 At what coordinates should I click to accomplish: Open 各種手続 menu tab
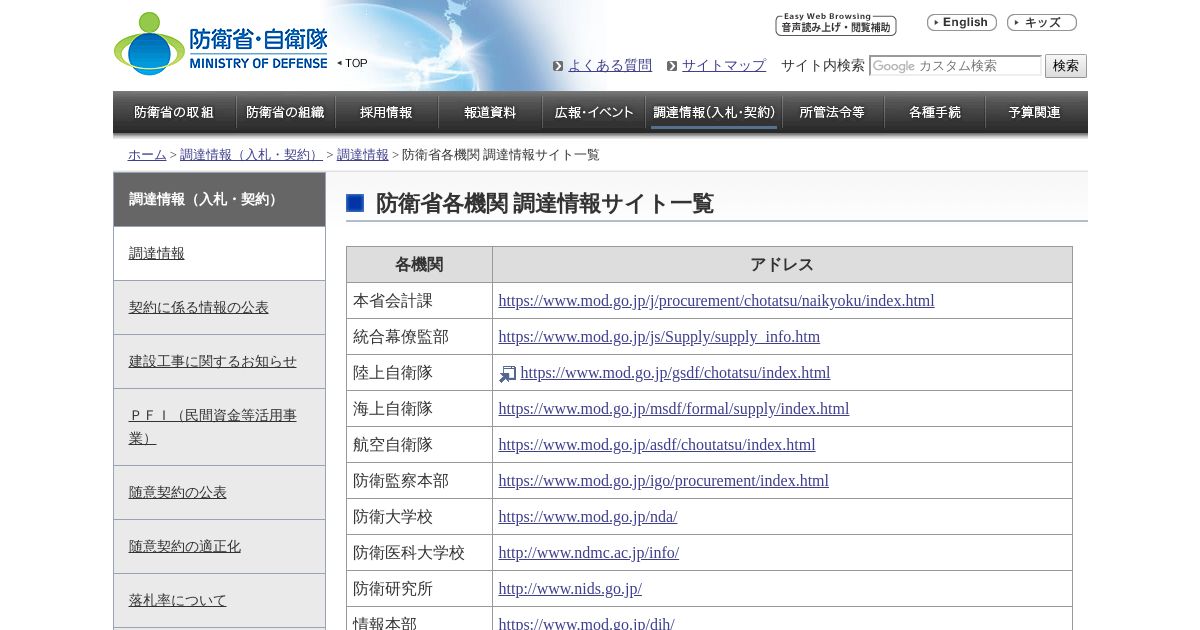coord(935,112)
